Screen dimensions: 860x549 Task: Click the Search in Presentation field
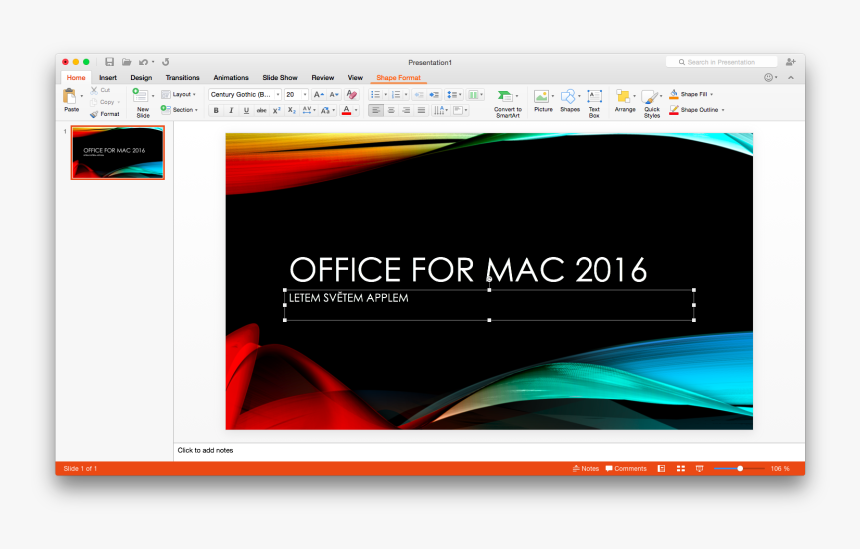(x=721, y=62)
